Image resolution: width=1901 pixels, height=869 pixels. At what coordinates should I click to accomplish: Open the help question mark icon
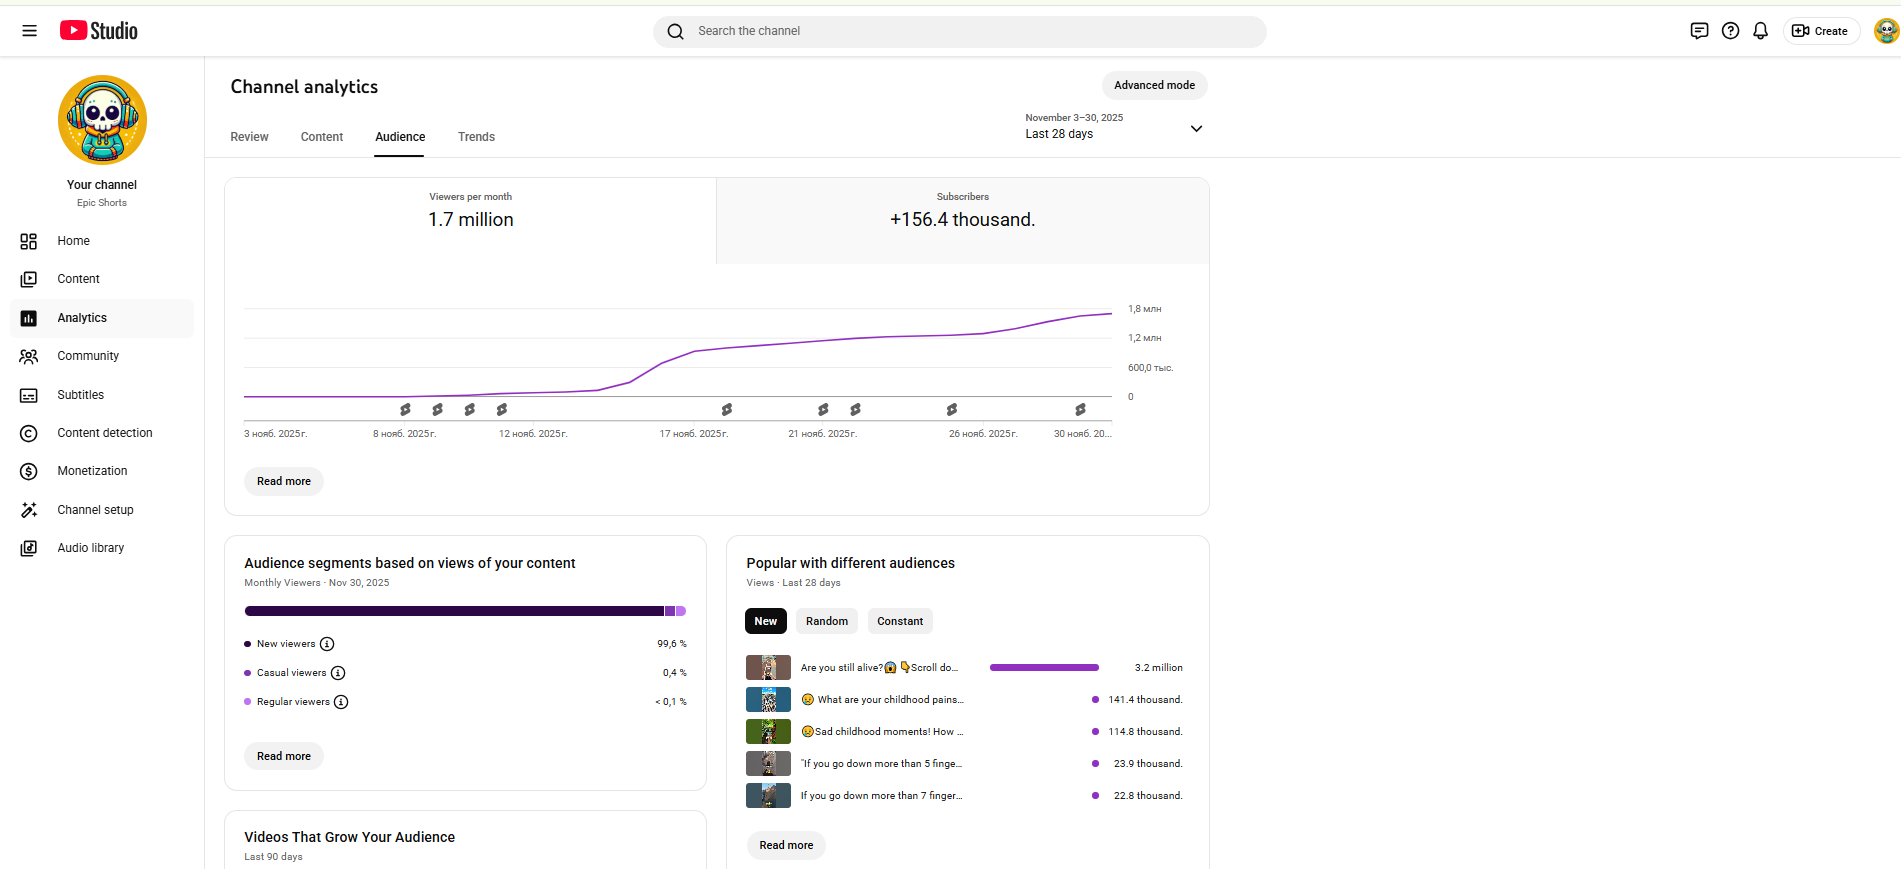tap(1730, 31)
